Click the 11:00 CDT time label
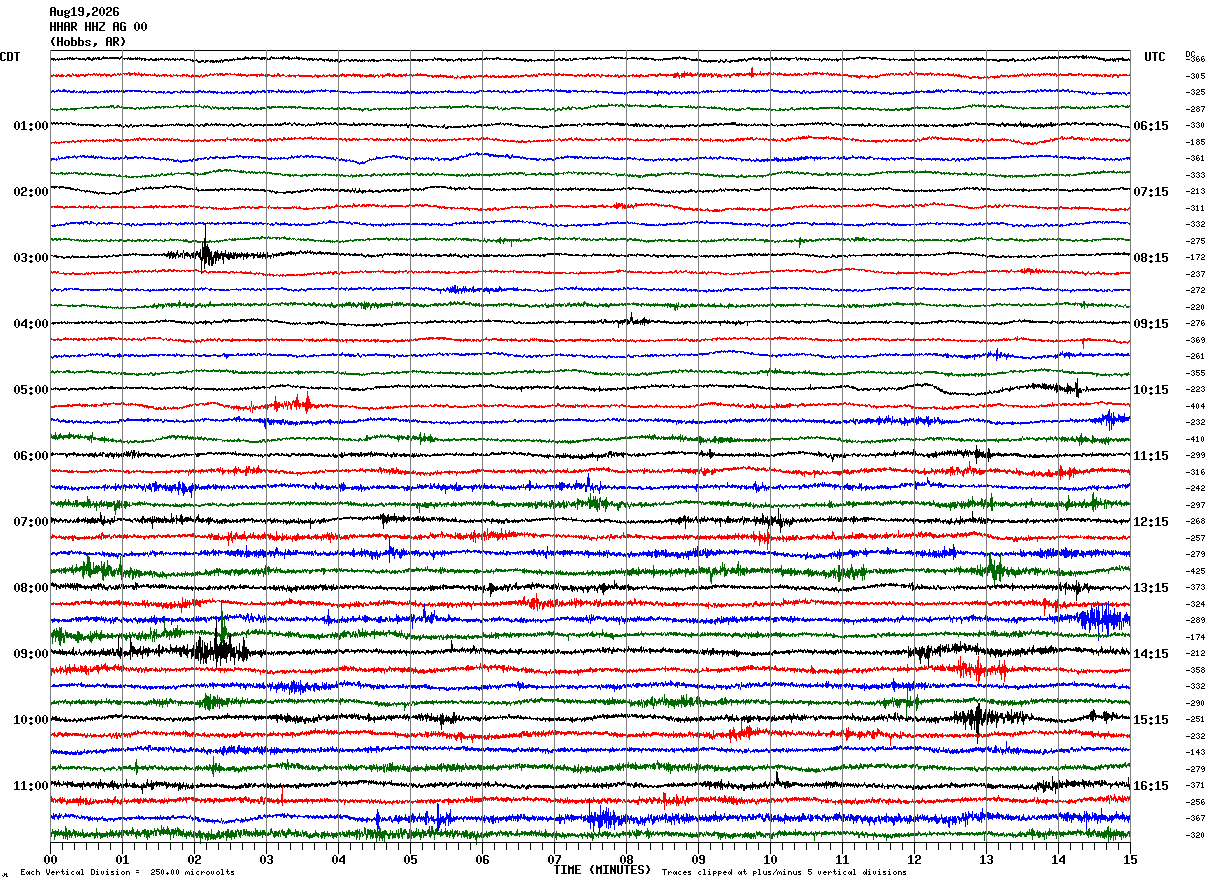Image resolution: width=1210 pixels, height=886 pixels. (31, 786)
